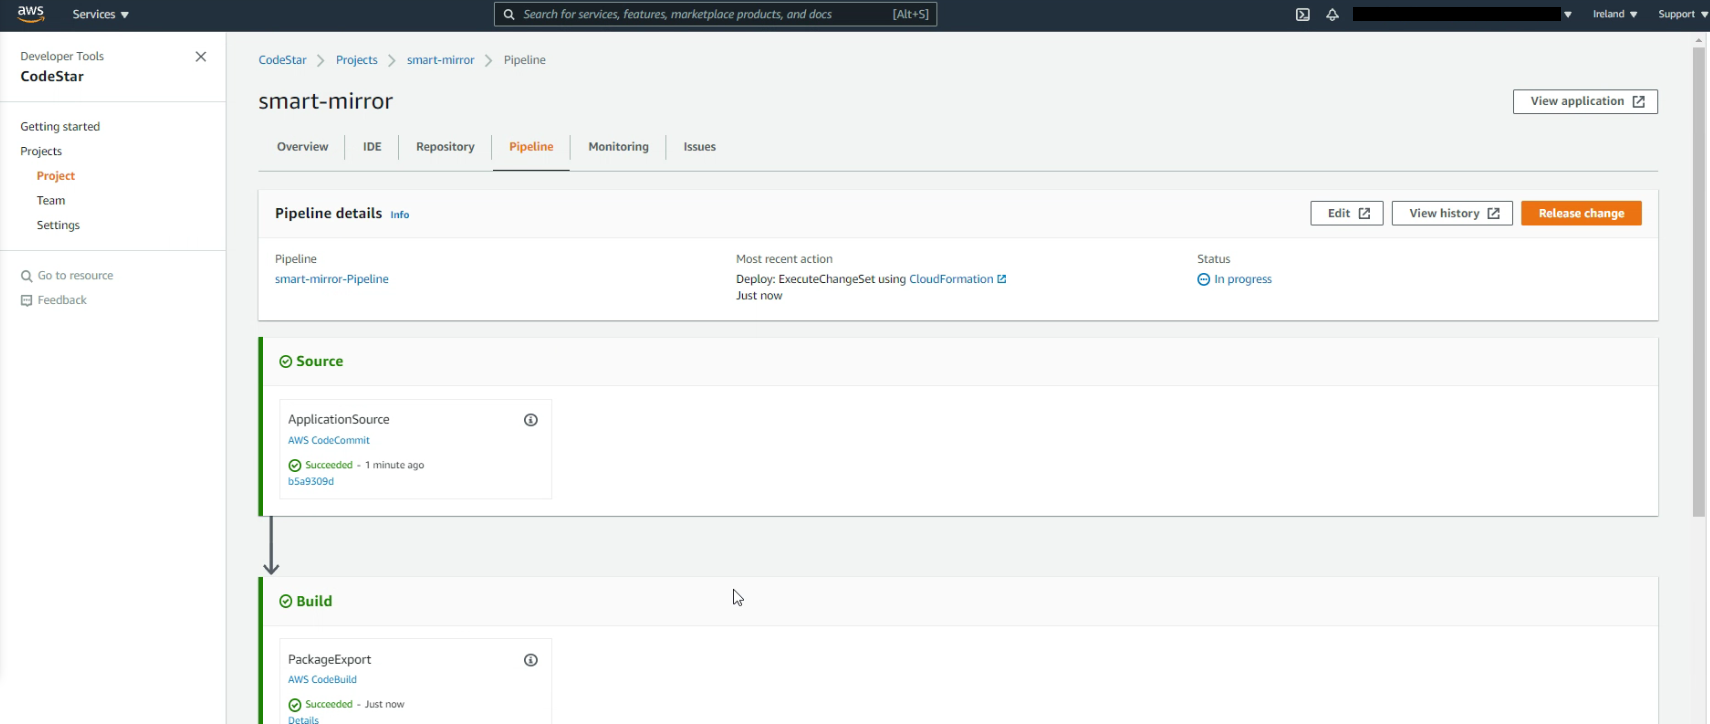Screen dimensions: 1710x724
Task: Click the In progress status text
Action: [1243, 280]
